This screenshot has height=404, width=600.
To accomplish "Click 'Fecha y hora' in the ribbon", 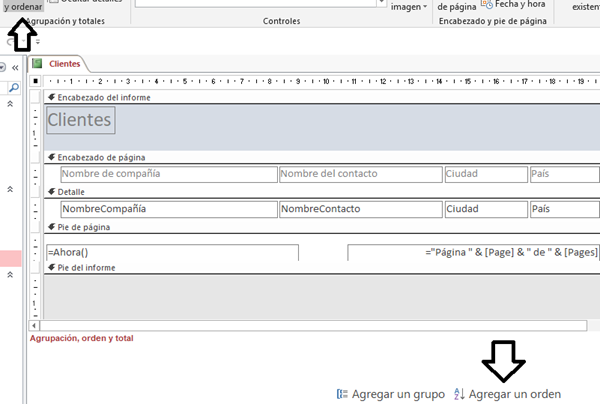I will click(513, 5).
